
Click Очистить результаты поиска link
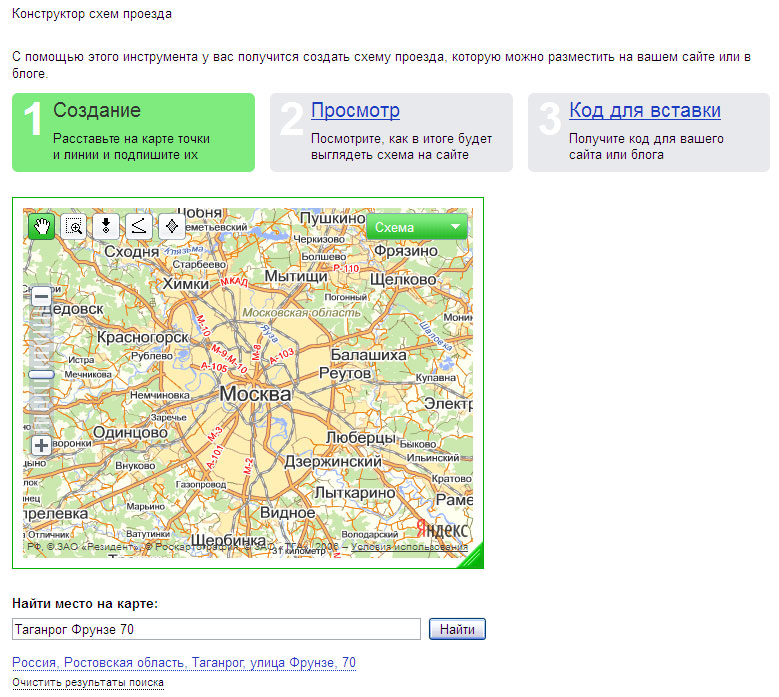coord(88,683)
